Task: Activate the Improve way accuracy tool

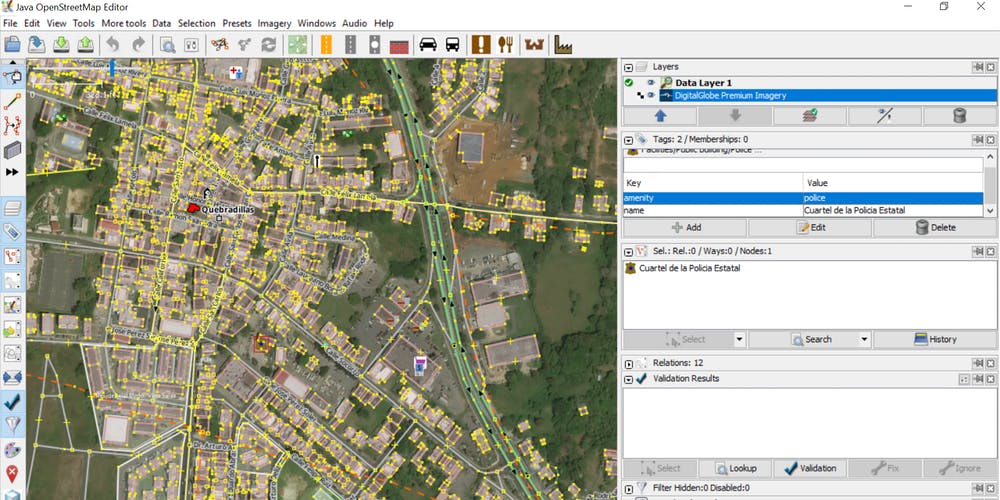Action: point(12,126)
